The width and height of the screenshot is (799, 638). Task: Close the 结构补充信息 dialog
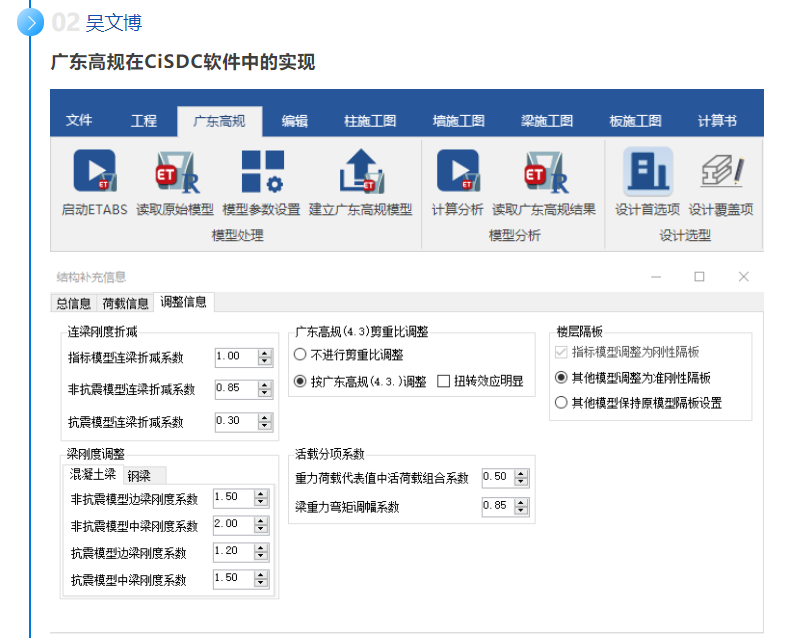tap(744, 277)
